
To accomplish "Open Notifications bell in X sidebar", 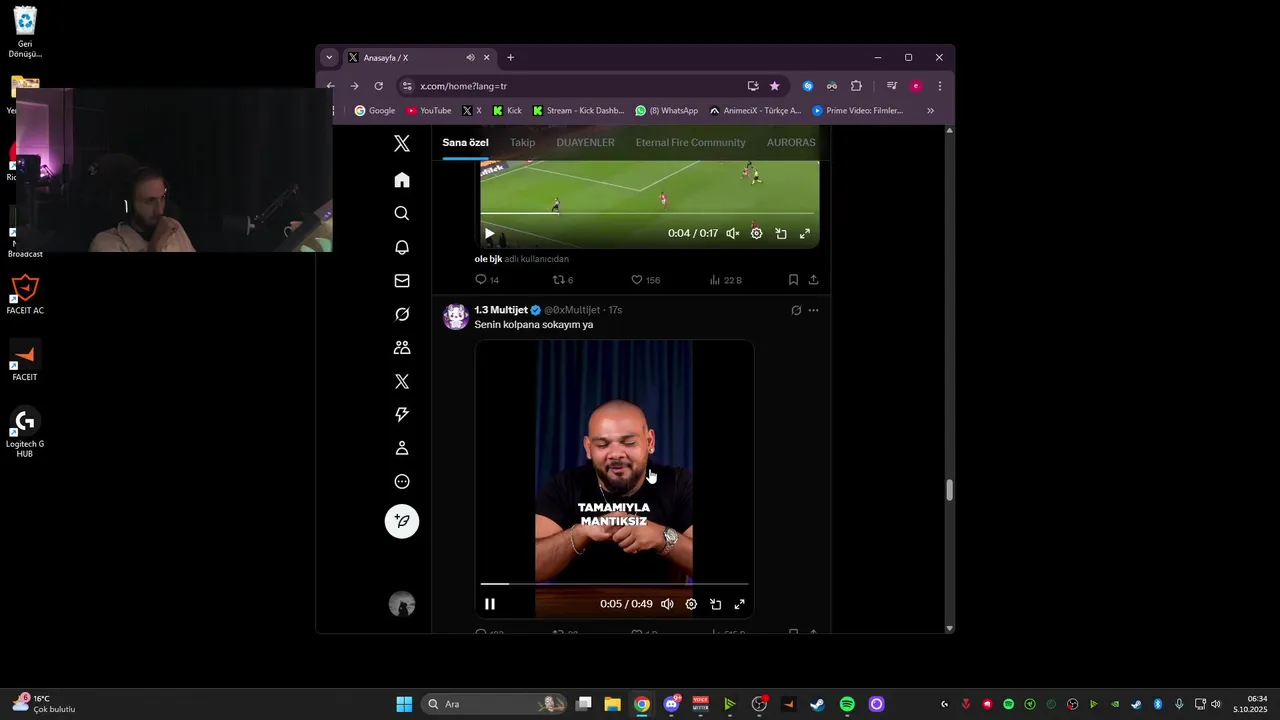I will point(402,247).
